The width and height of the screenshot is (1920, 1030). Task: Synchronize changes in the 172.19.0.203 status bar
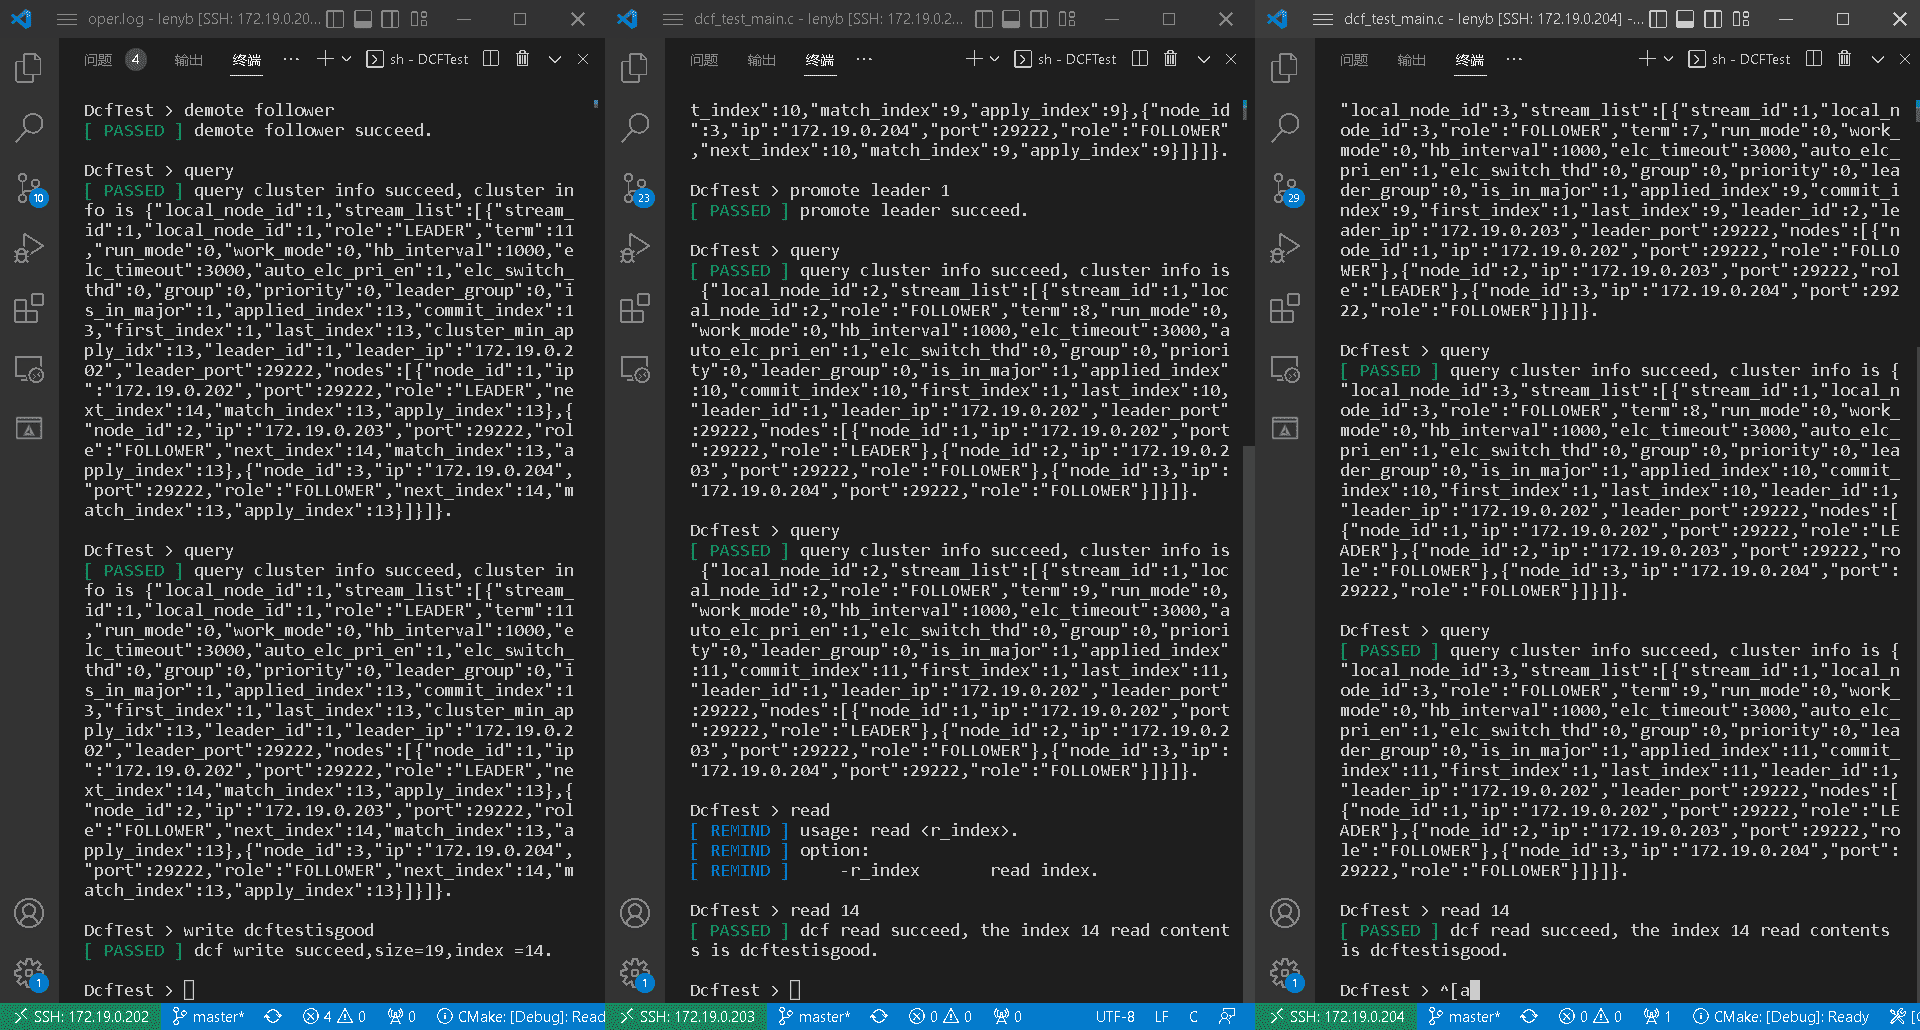tap(879, 1016)
